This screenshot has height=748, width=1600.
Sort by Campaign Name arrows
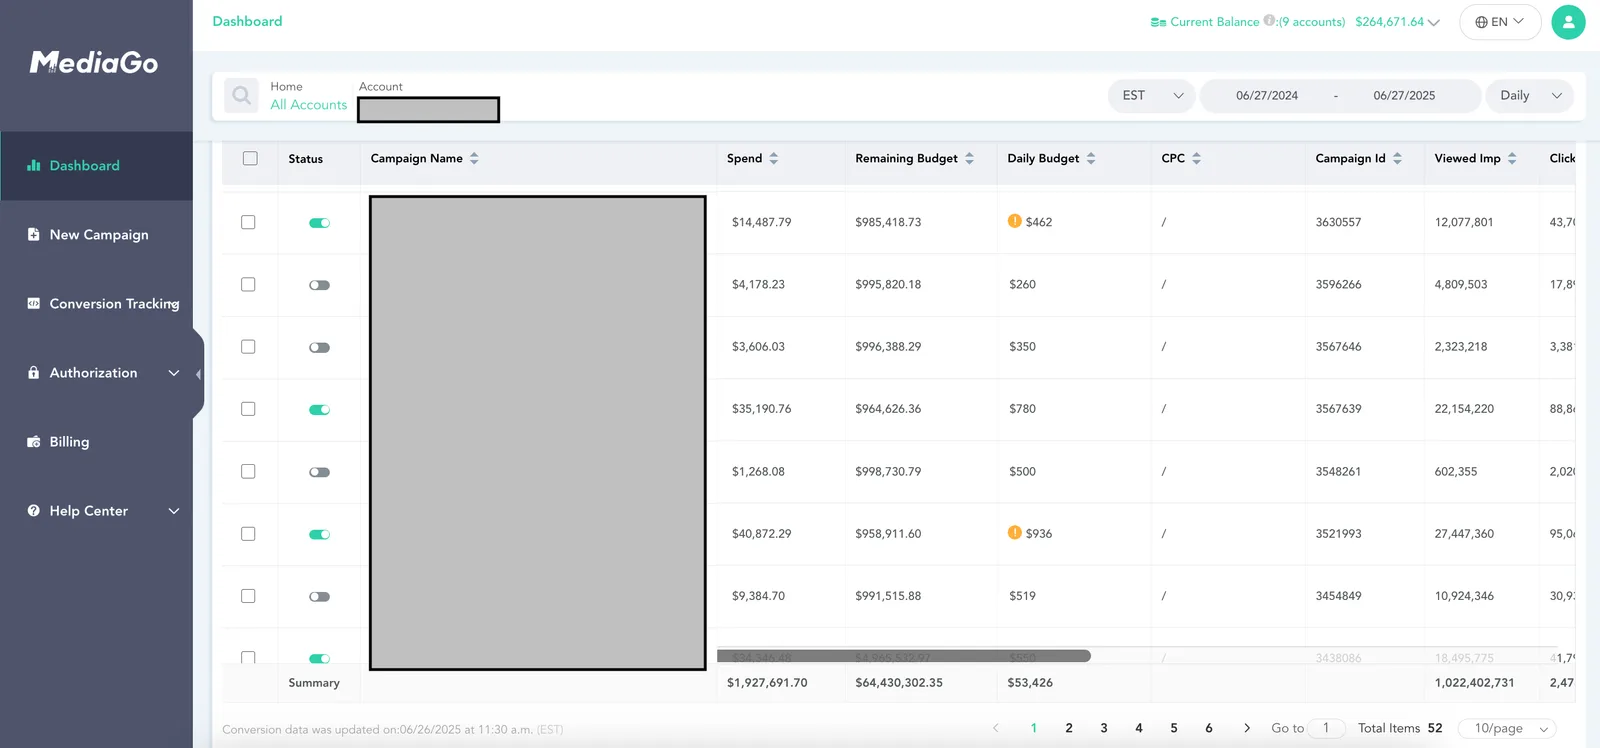click(x=474, y=158)
